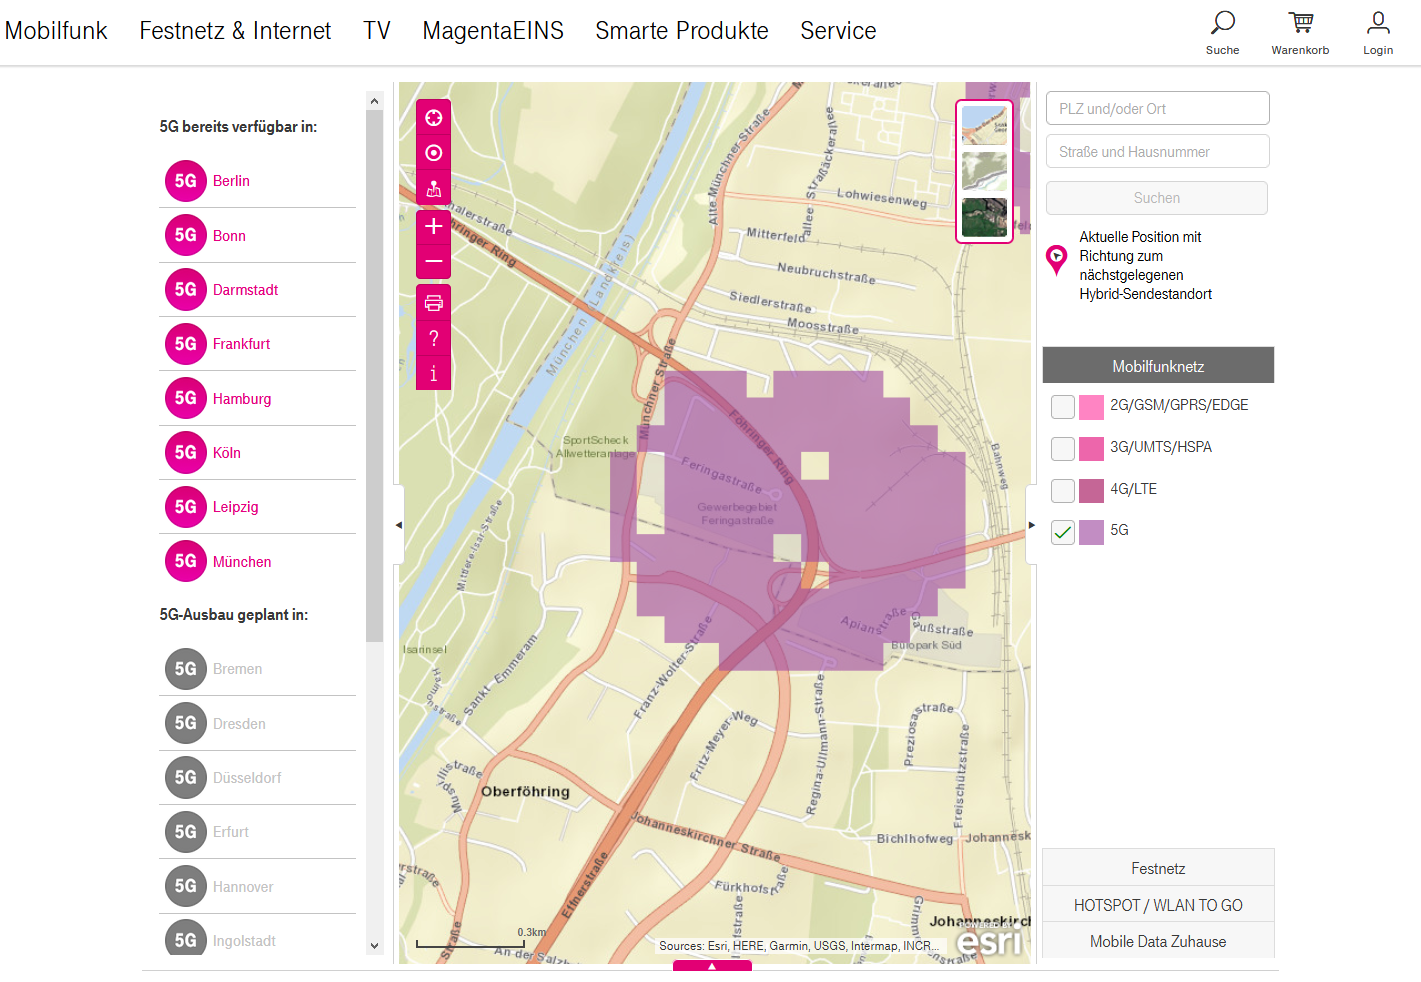The width and height of the screenshot is (1421, 982).
Task: Click grey 5G badge next to Bremen
Action: 186,669
